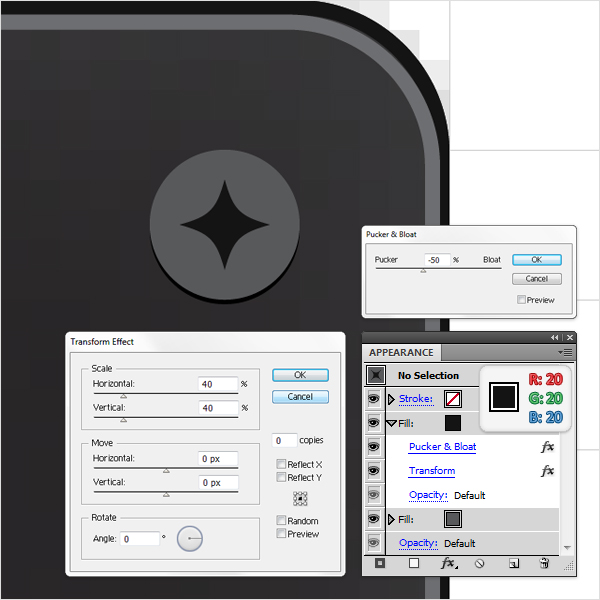This screenshot has height=600, width=600.
Task: Click the Pucker percent input field
Action: [x=437, y=260]
